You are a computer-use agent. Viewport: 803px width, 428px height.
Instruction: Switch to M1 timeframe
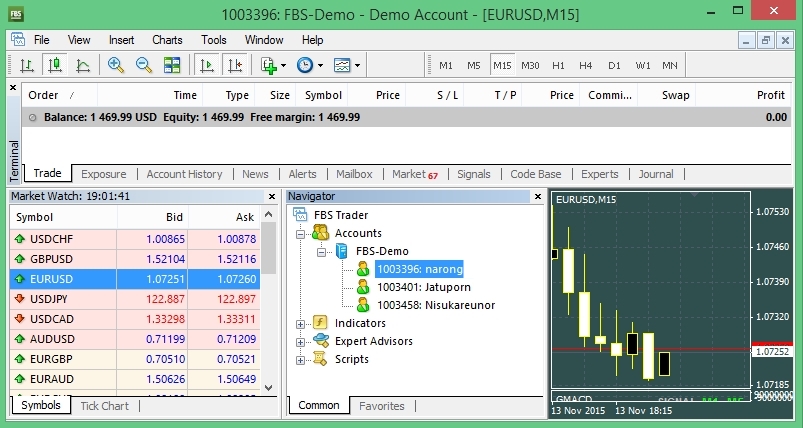coord(446,66)
